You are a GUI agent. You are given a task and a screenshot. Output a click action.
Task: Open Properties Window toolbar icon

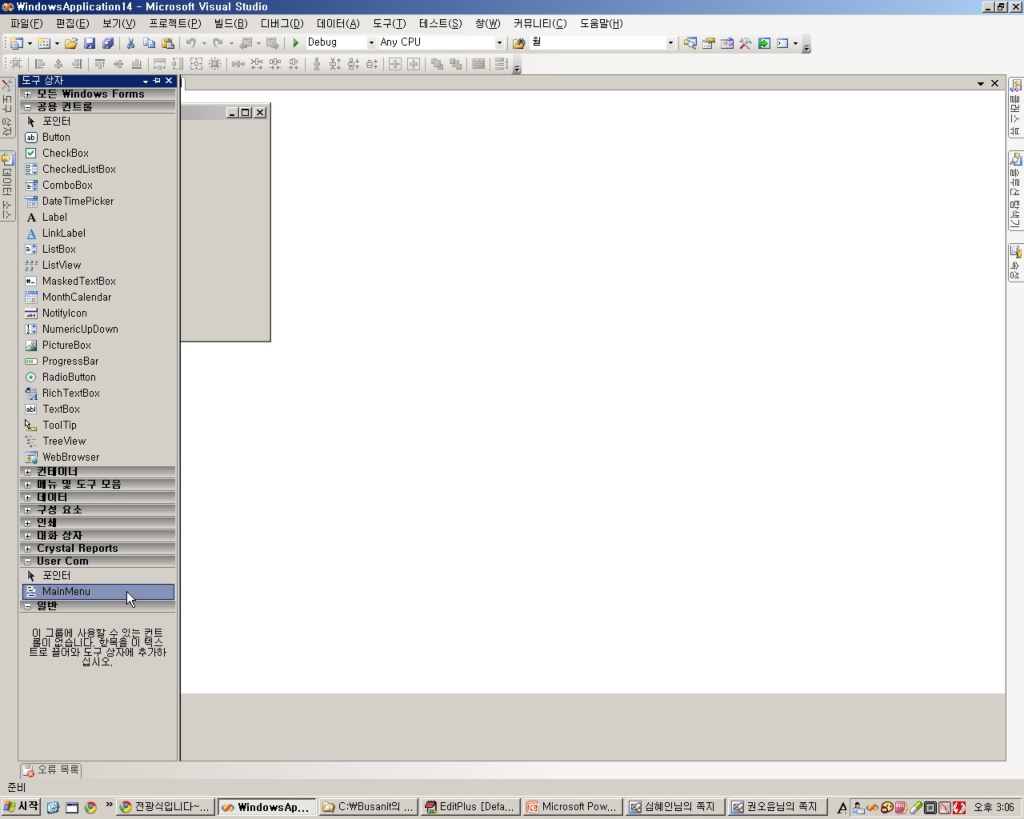709,43
